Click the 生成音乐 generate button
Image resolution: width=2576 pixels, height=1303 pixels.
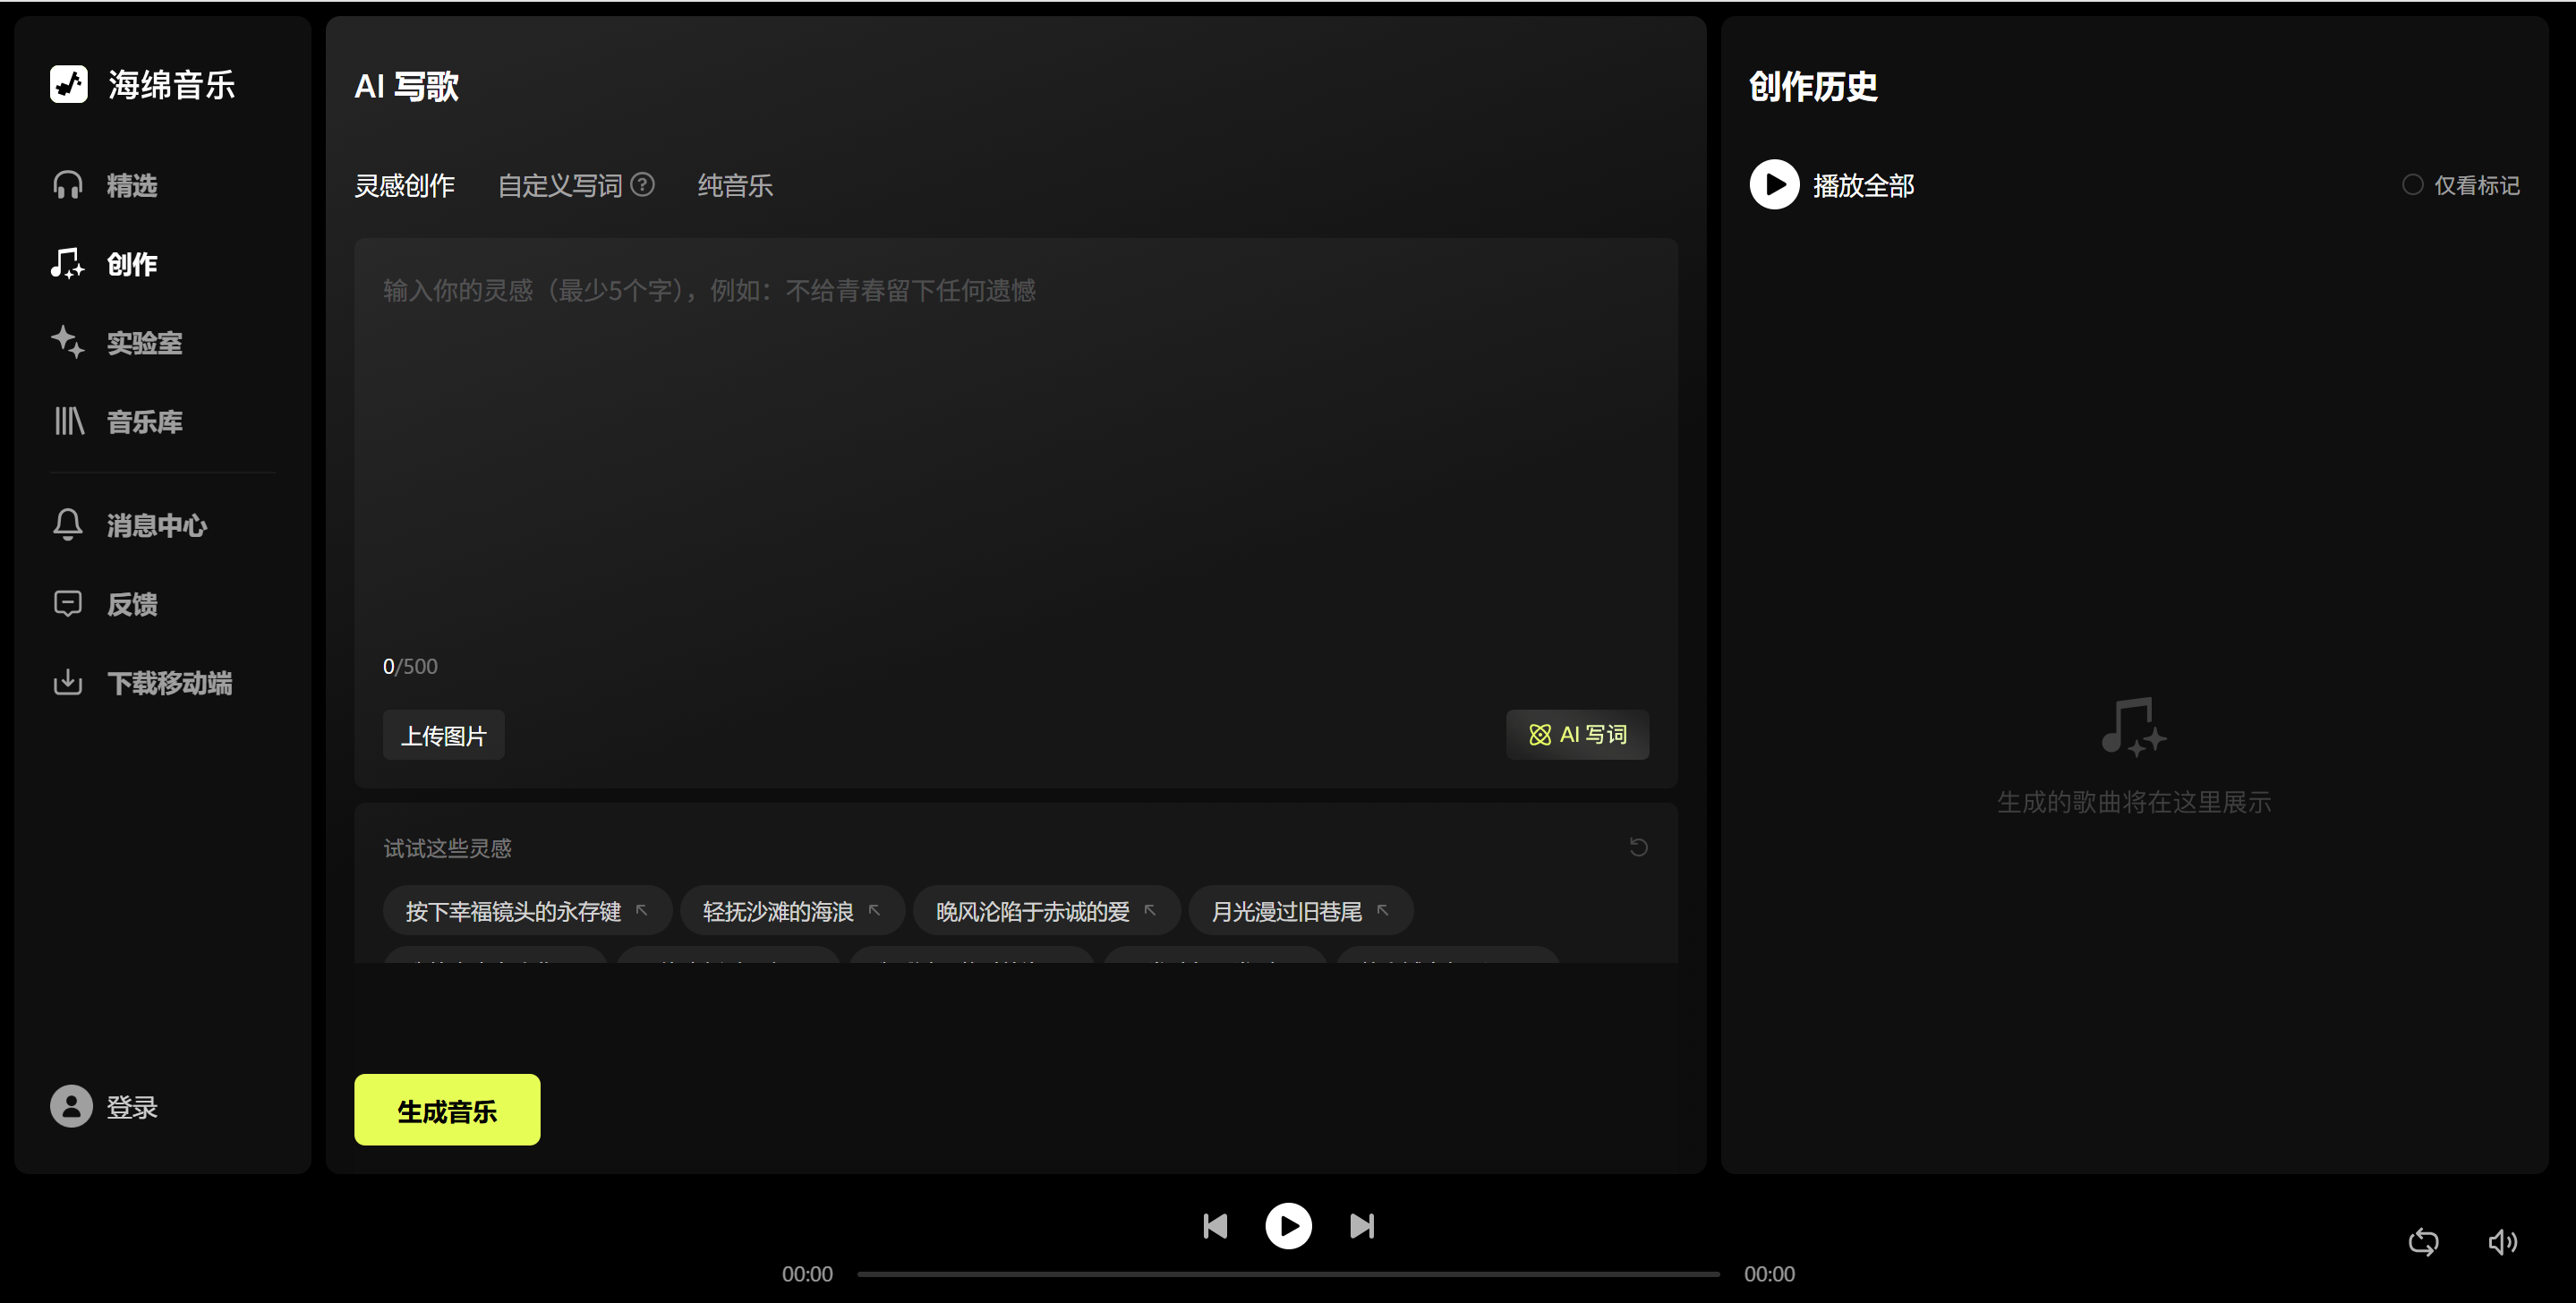click(x=446, y=1108)
